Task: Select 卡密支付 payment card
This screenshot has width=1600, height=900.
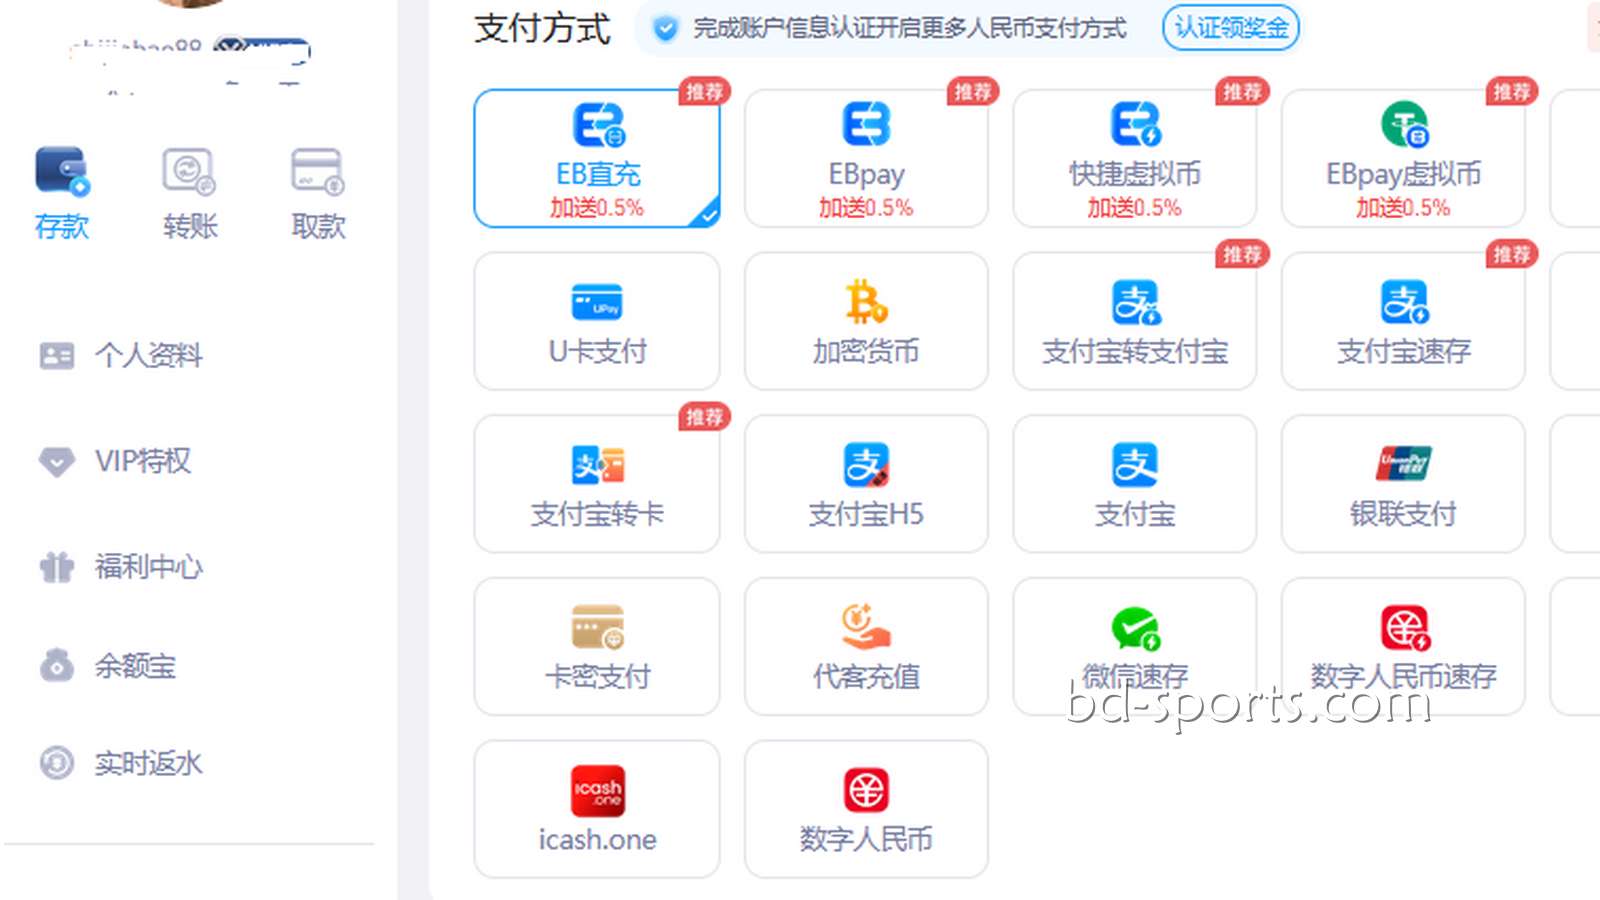Action: point(597,646)
